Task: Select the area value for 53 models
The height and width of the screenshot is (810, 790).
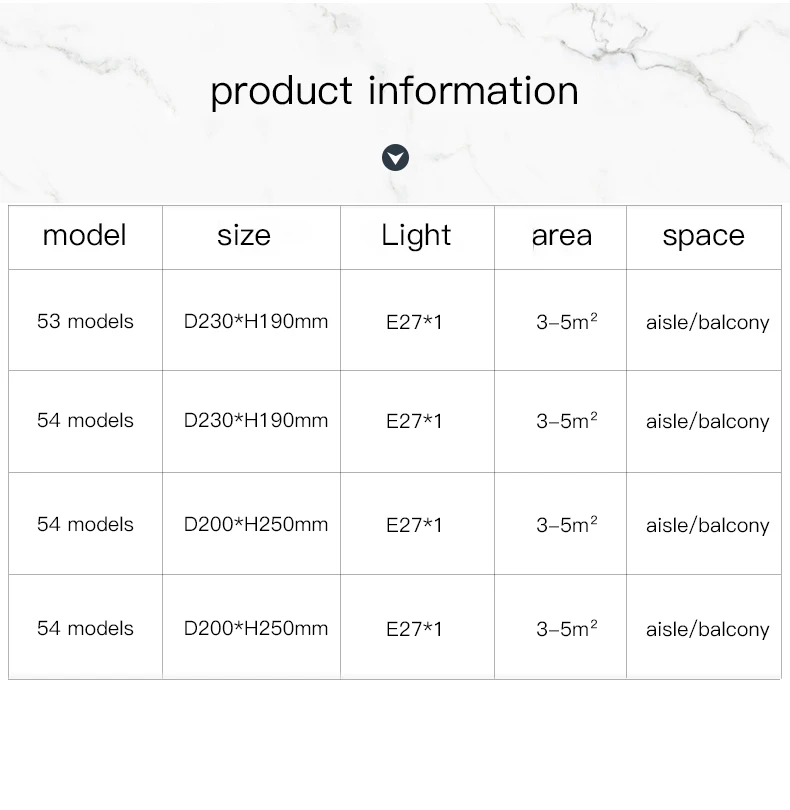Action: (566, 322)
